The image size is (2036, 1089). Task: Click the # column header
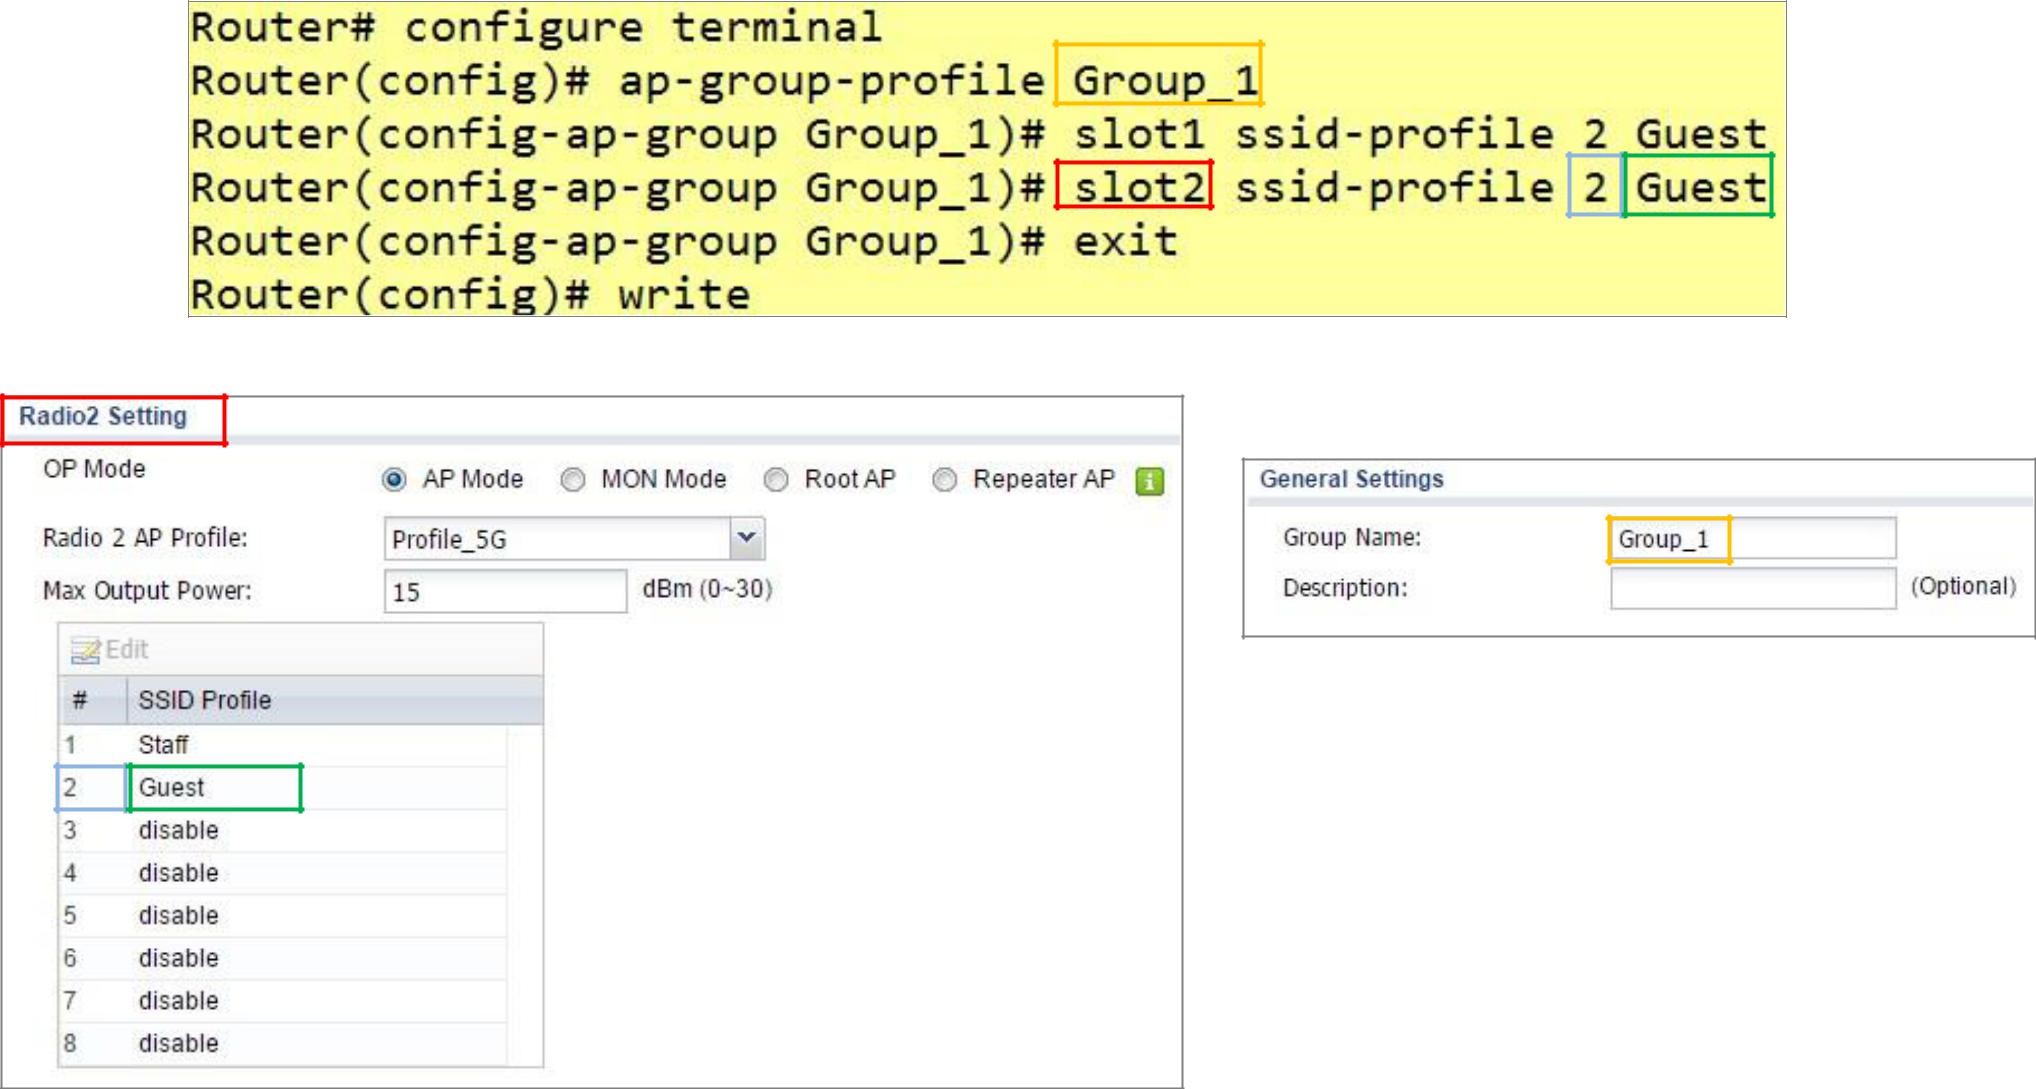(x=80, y=700)
